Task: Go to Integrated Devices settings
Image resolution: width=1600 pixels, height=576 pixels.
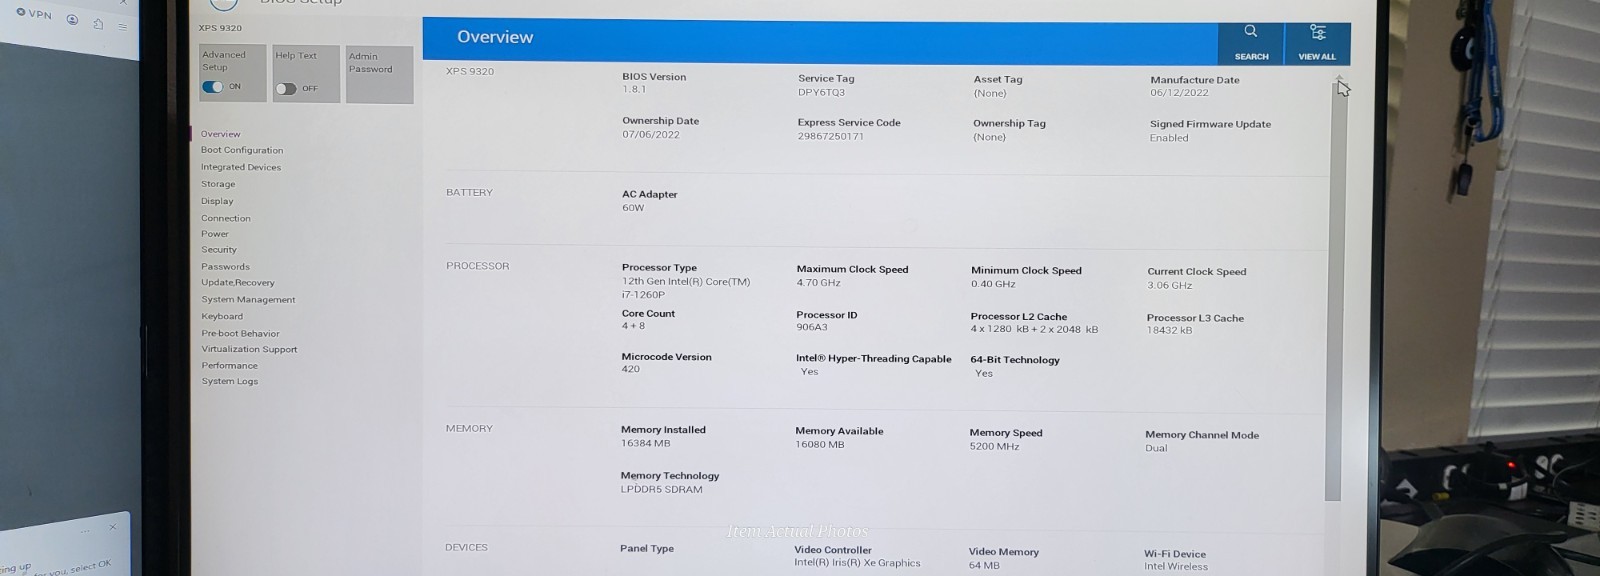Action: [x=241, y=167]
